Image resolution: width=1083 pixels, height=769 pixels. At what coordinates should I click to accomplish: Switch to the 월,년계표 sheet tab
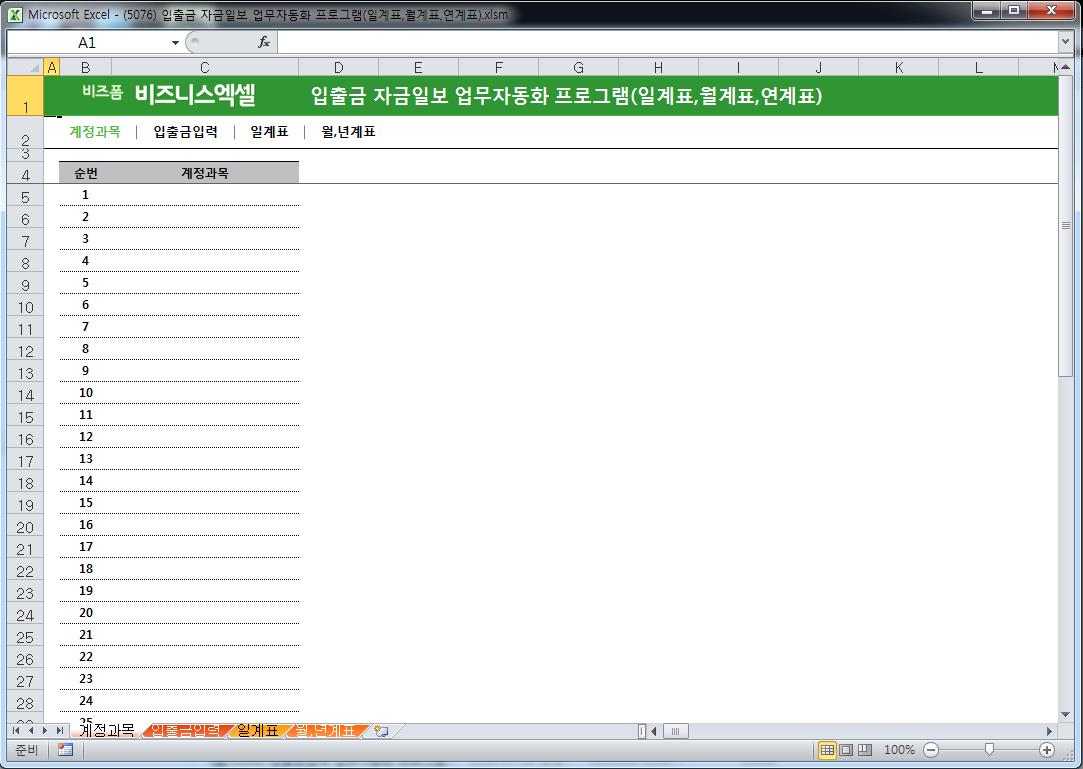click(325, 730)
